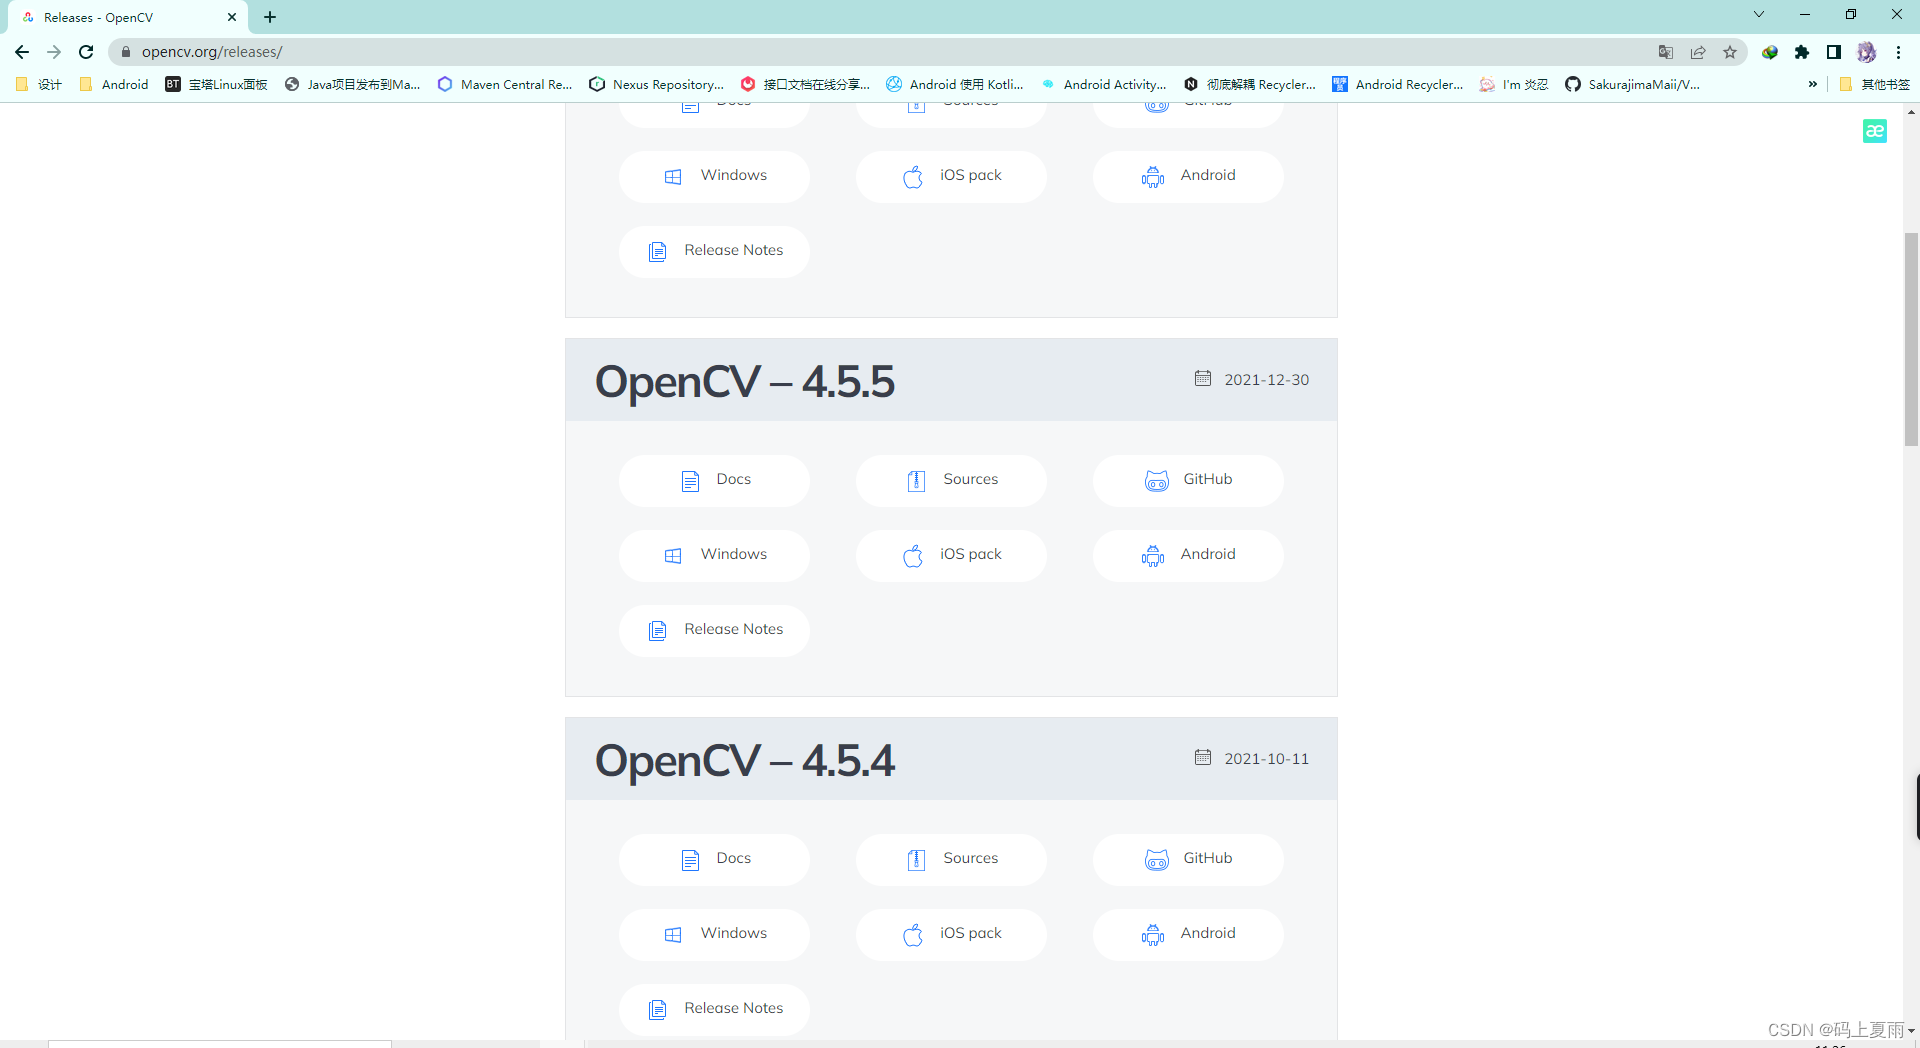Click the IDM extension icon in toolbar

pyautogui.click(x=1770, y=52)
